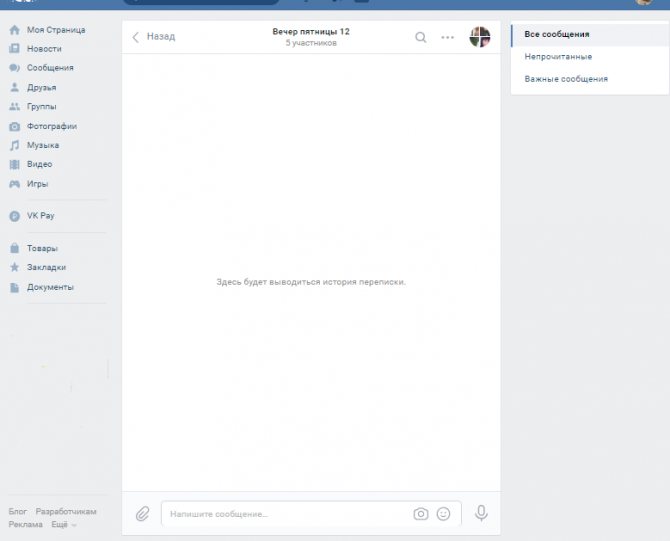The image size is (670, 541).
Task: Open Моя Страница from sidebar
Action: tap(56, 30)
